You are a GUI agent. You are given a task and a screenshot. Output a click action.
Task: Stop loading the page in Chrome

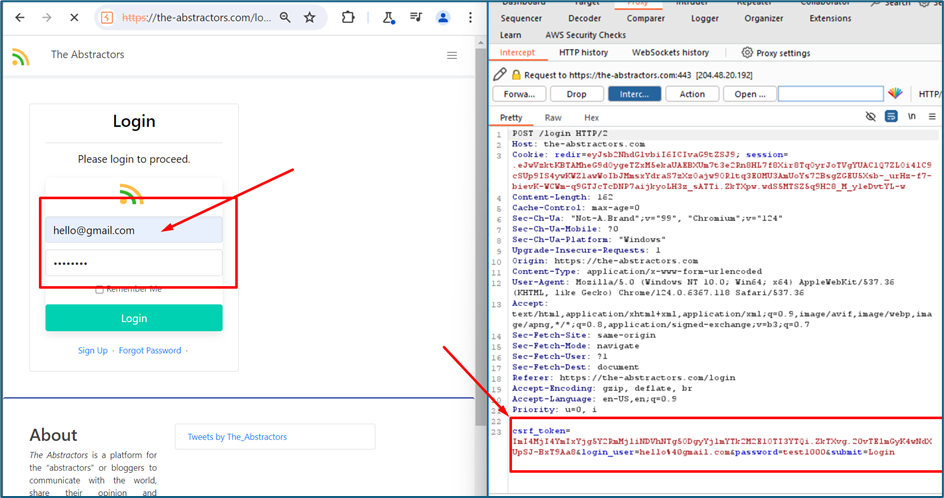[74, 17]
